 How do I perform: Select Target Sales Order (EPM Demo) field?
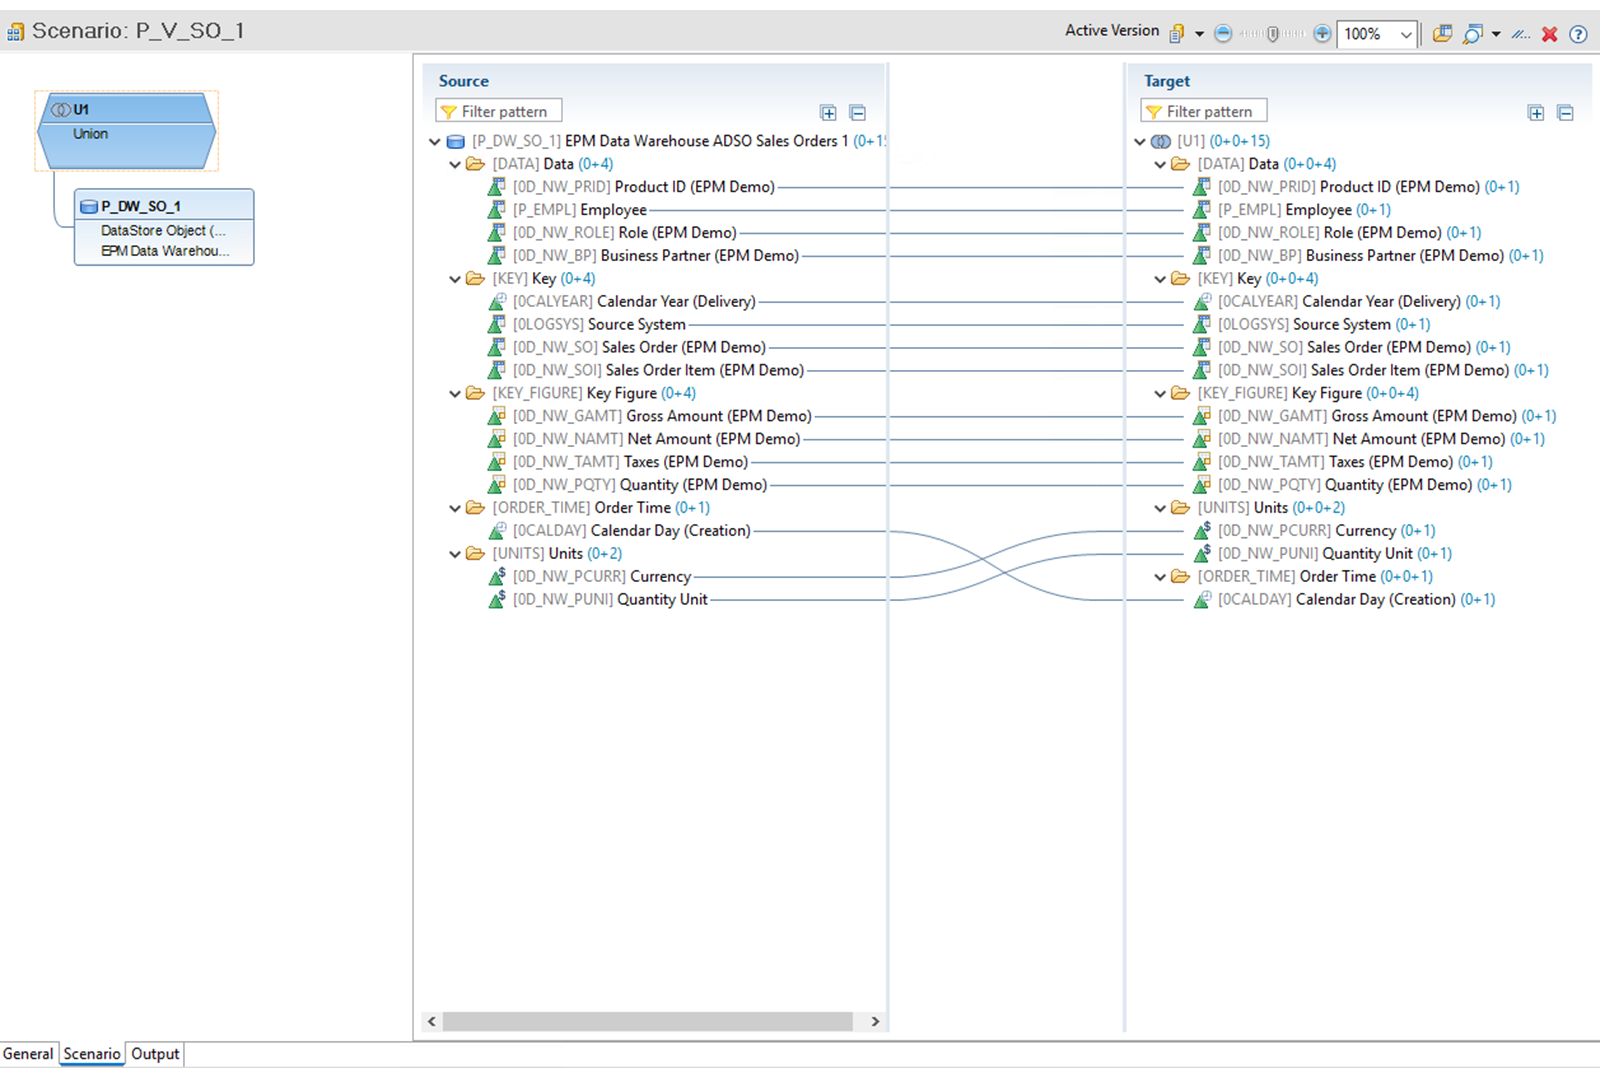(x=1364, y=348)
